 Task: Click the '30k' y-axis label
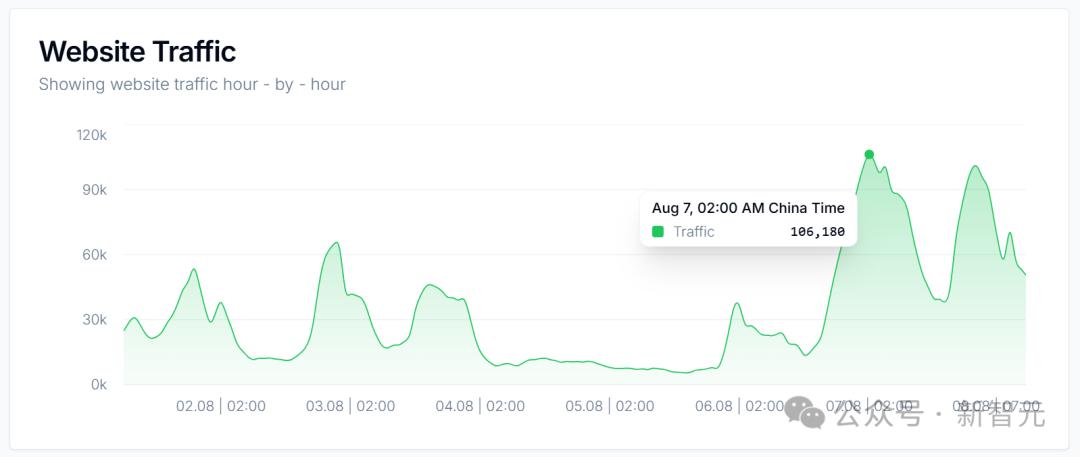click(94, 320)
